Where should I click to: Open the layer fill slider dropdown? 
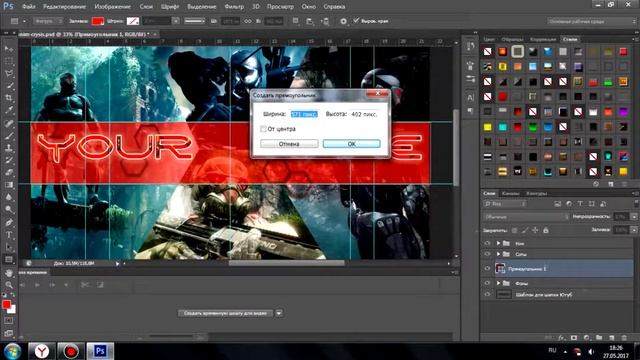coord(634,230)
